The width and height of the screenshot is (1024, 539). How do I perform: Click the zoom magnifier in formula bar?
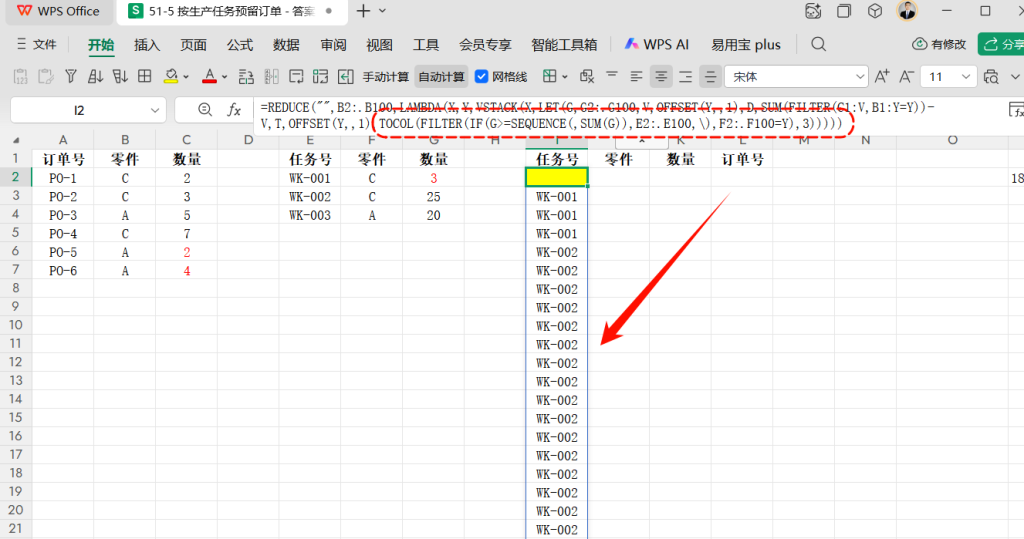205,110
